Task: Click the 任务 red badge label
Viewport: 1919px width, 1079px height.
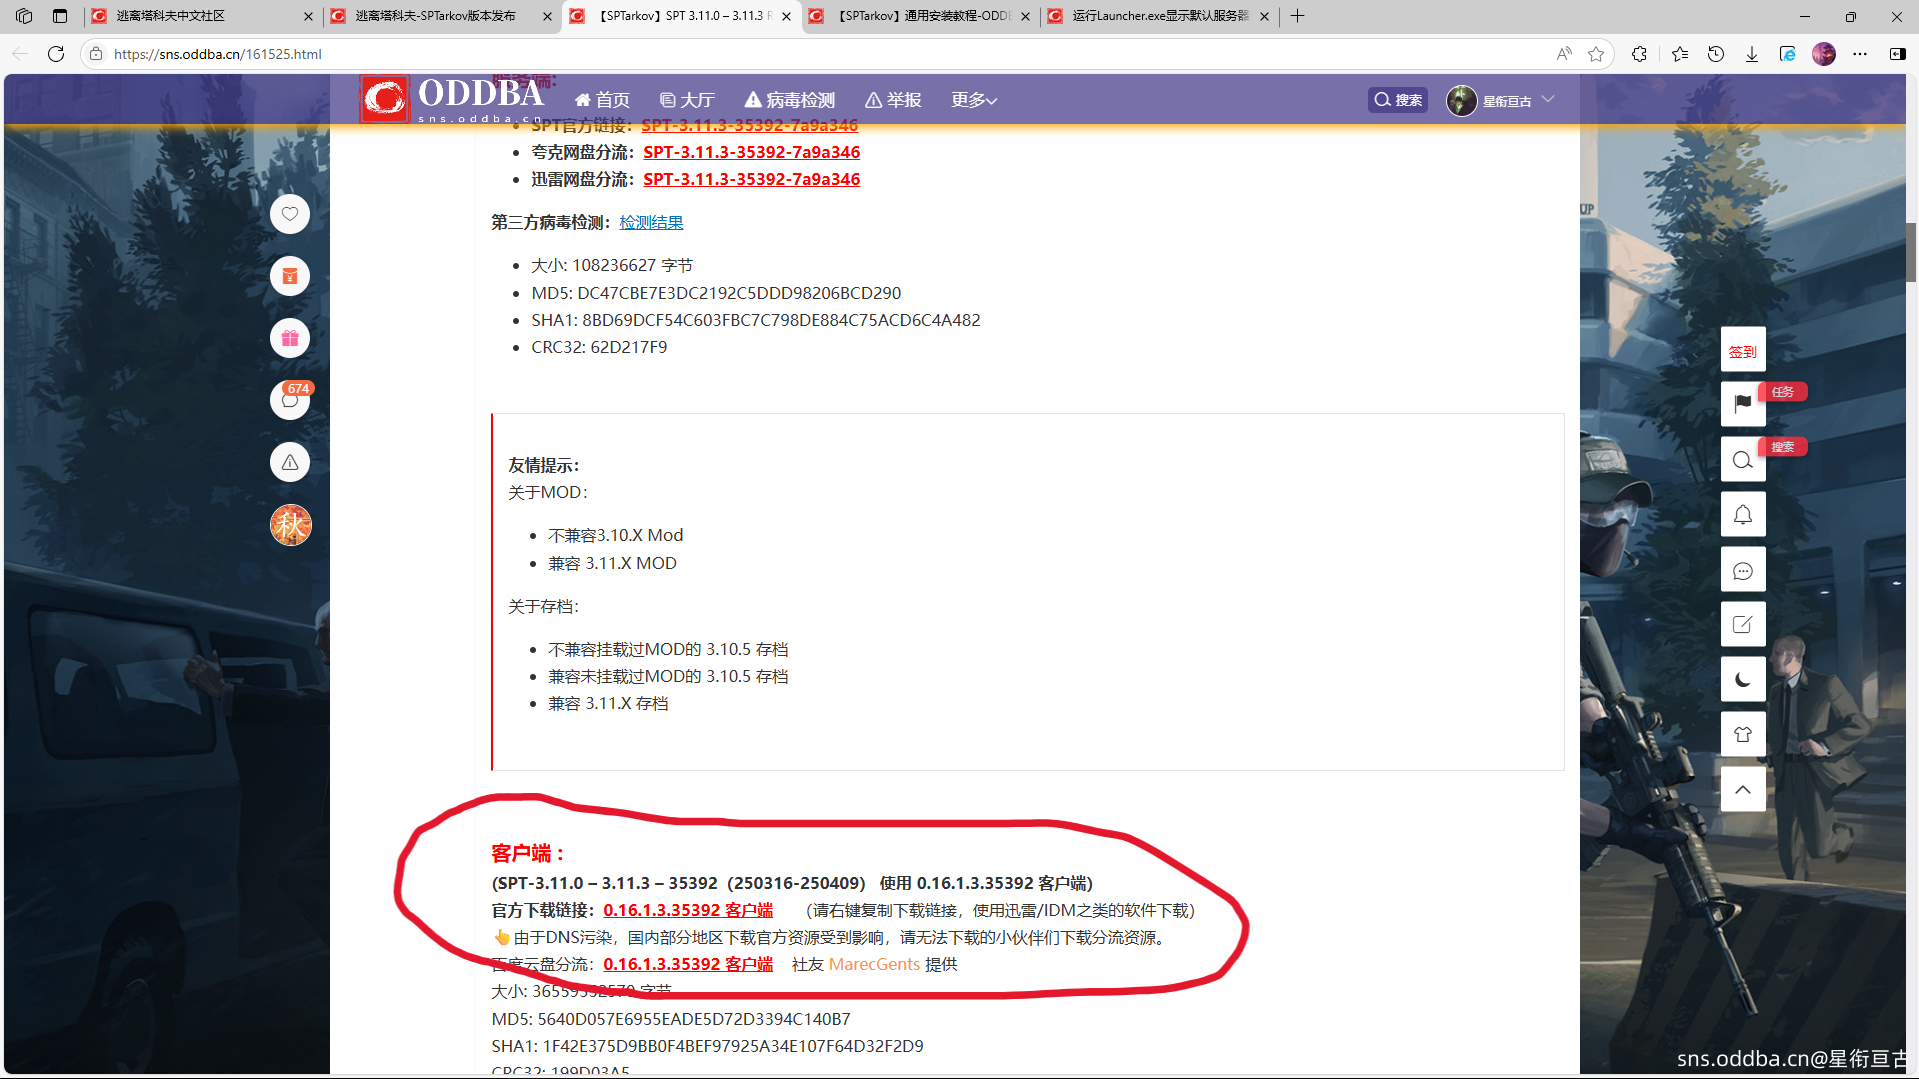Action: [1783, 392]
